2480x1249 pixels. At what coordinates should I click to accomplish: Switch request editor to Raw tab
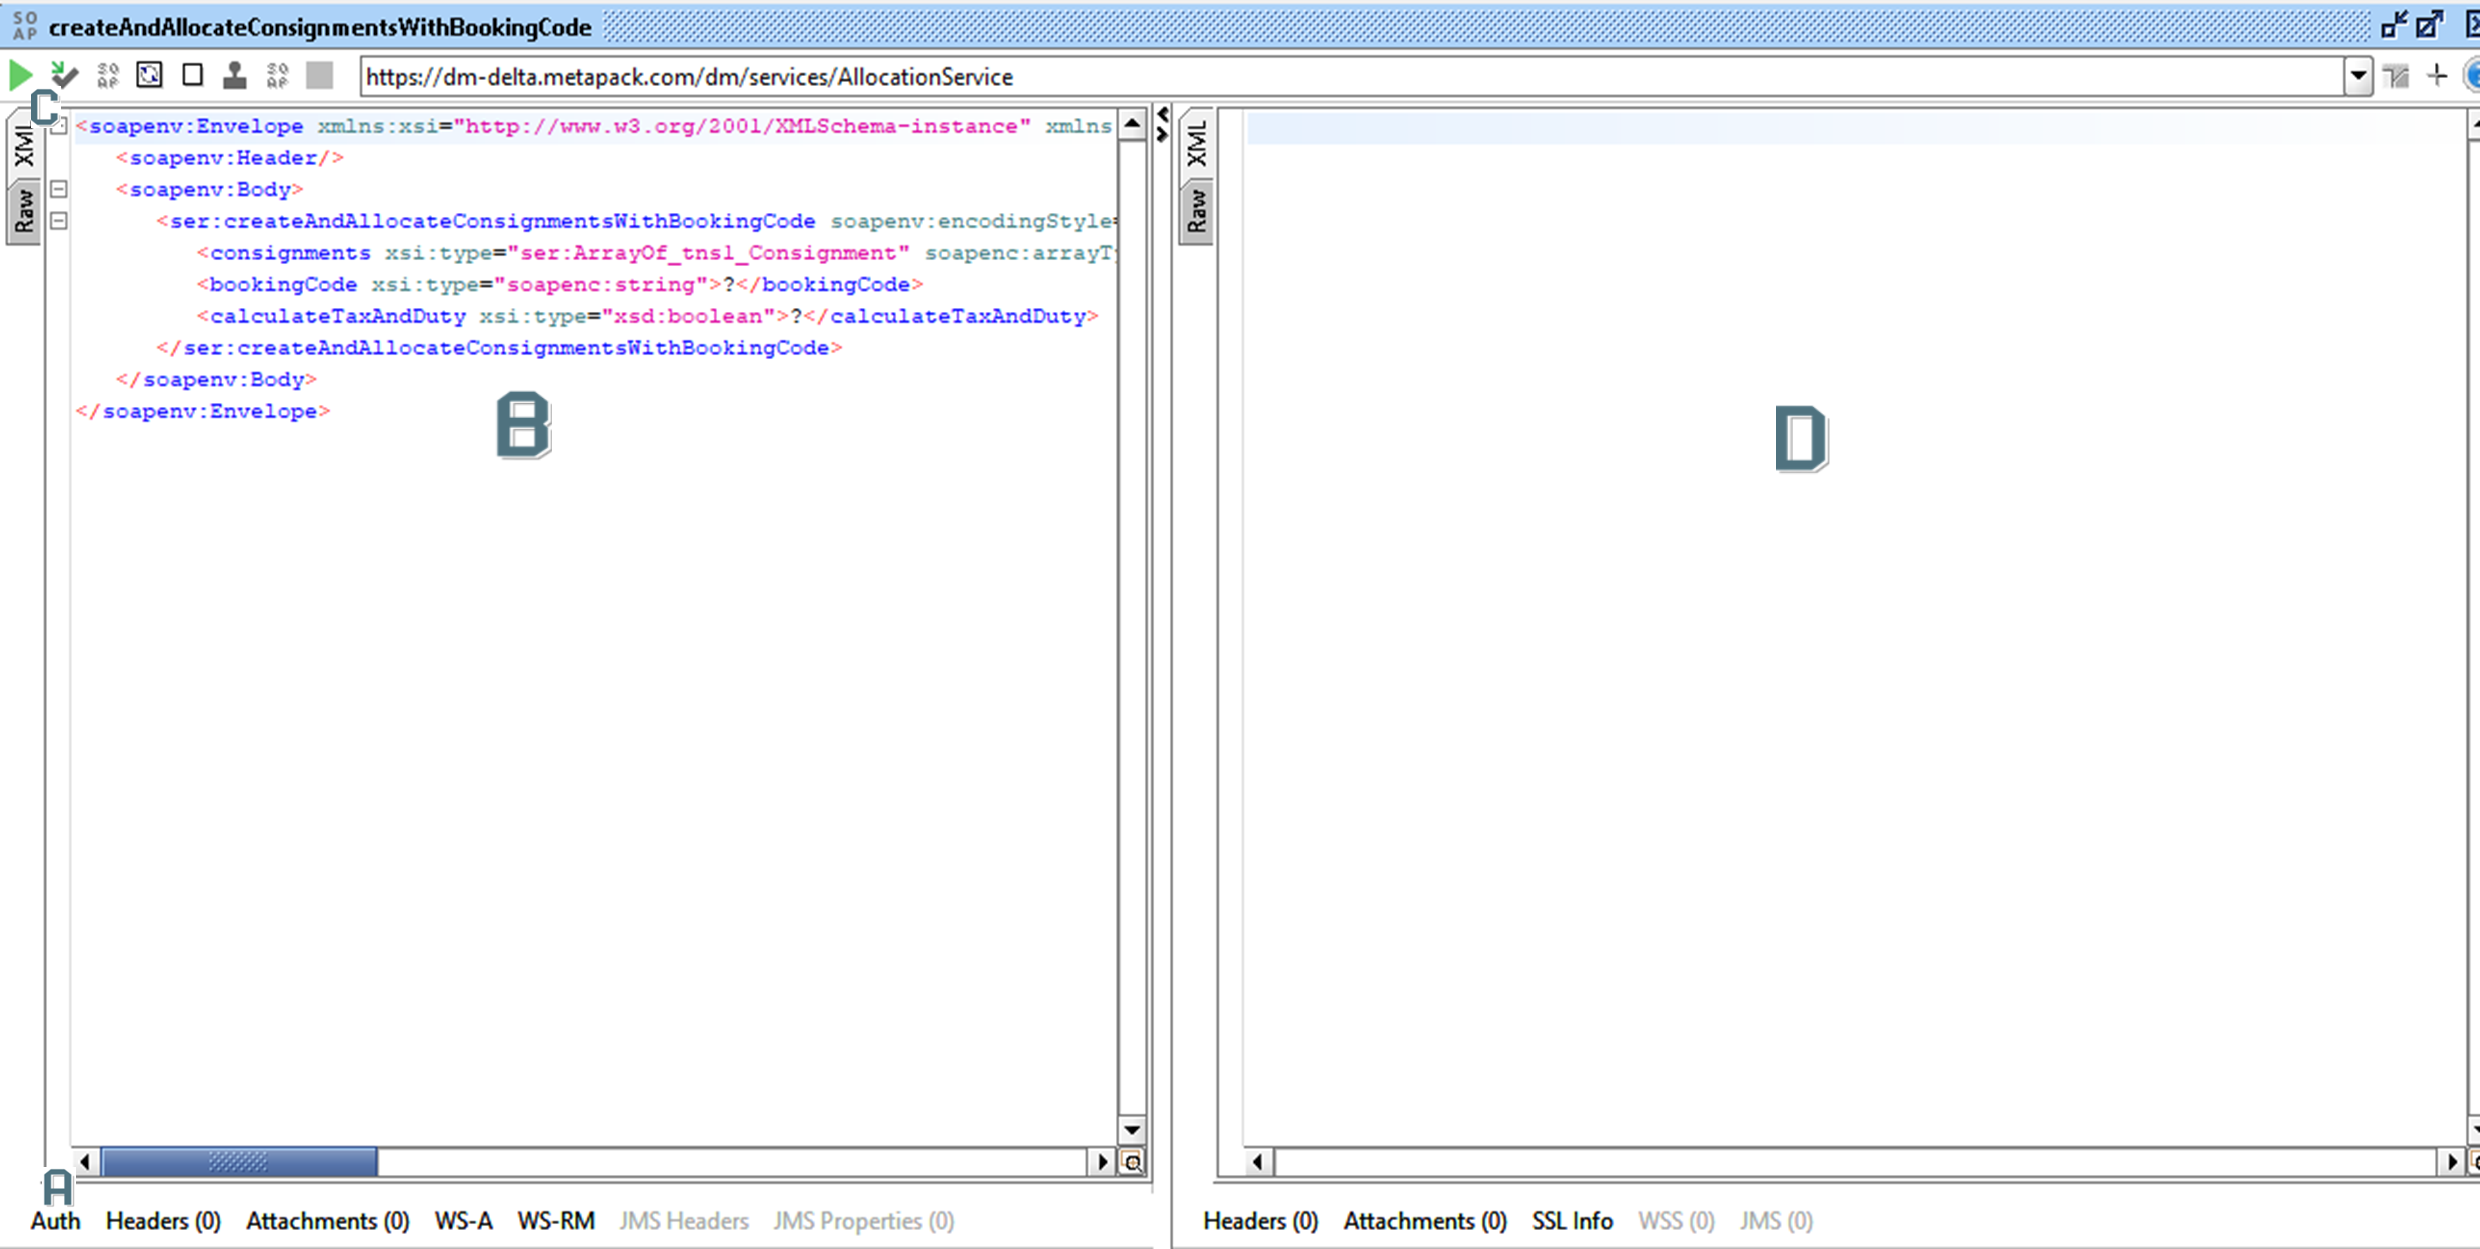(24, 211)
